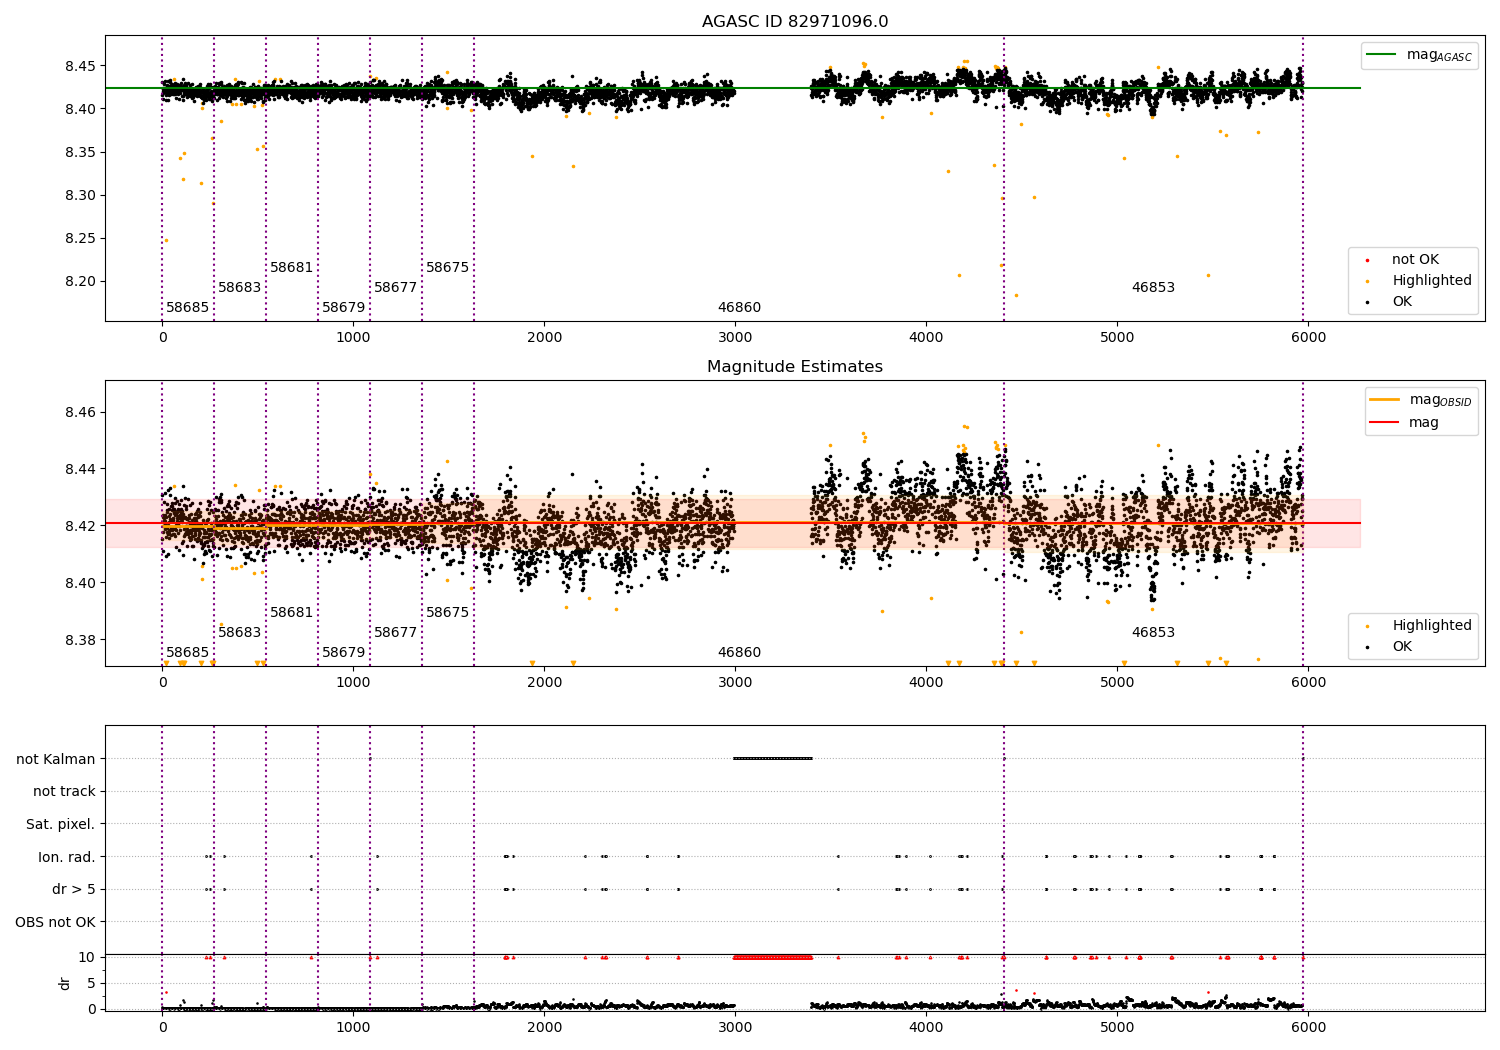Image resolution: width=1500 pixels, height=1050 pixels.
Task: Click the 'Magnitude Estimates' subplot title
Action: pos(795,367)
